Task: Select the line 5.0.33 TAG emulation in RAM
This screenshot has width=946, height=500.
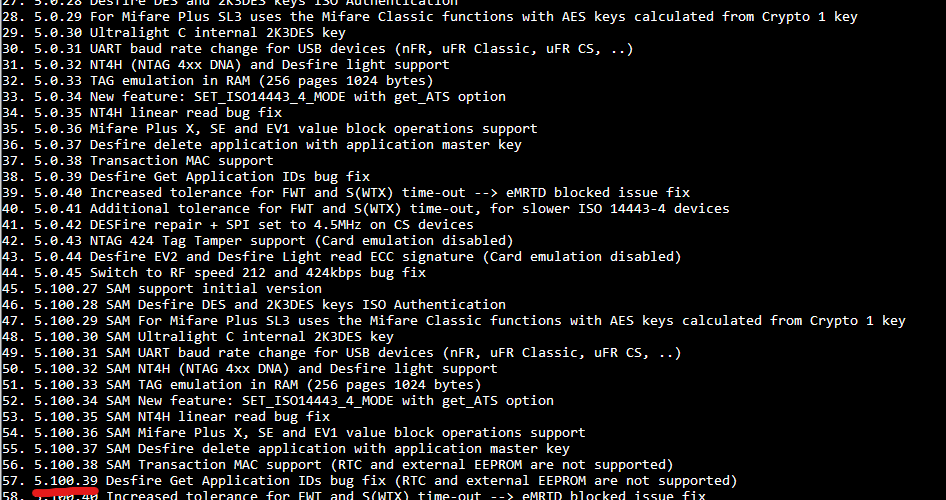Action: pos(218,81)
